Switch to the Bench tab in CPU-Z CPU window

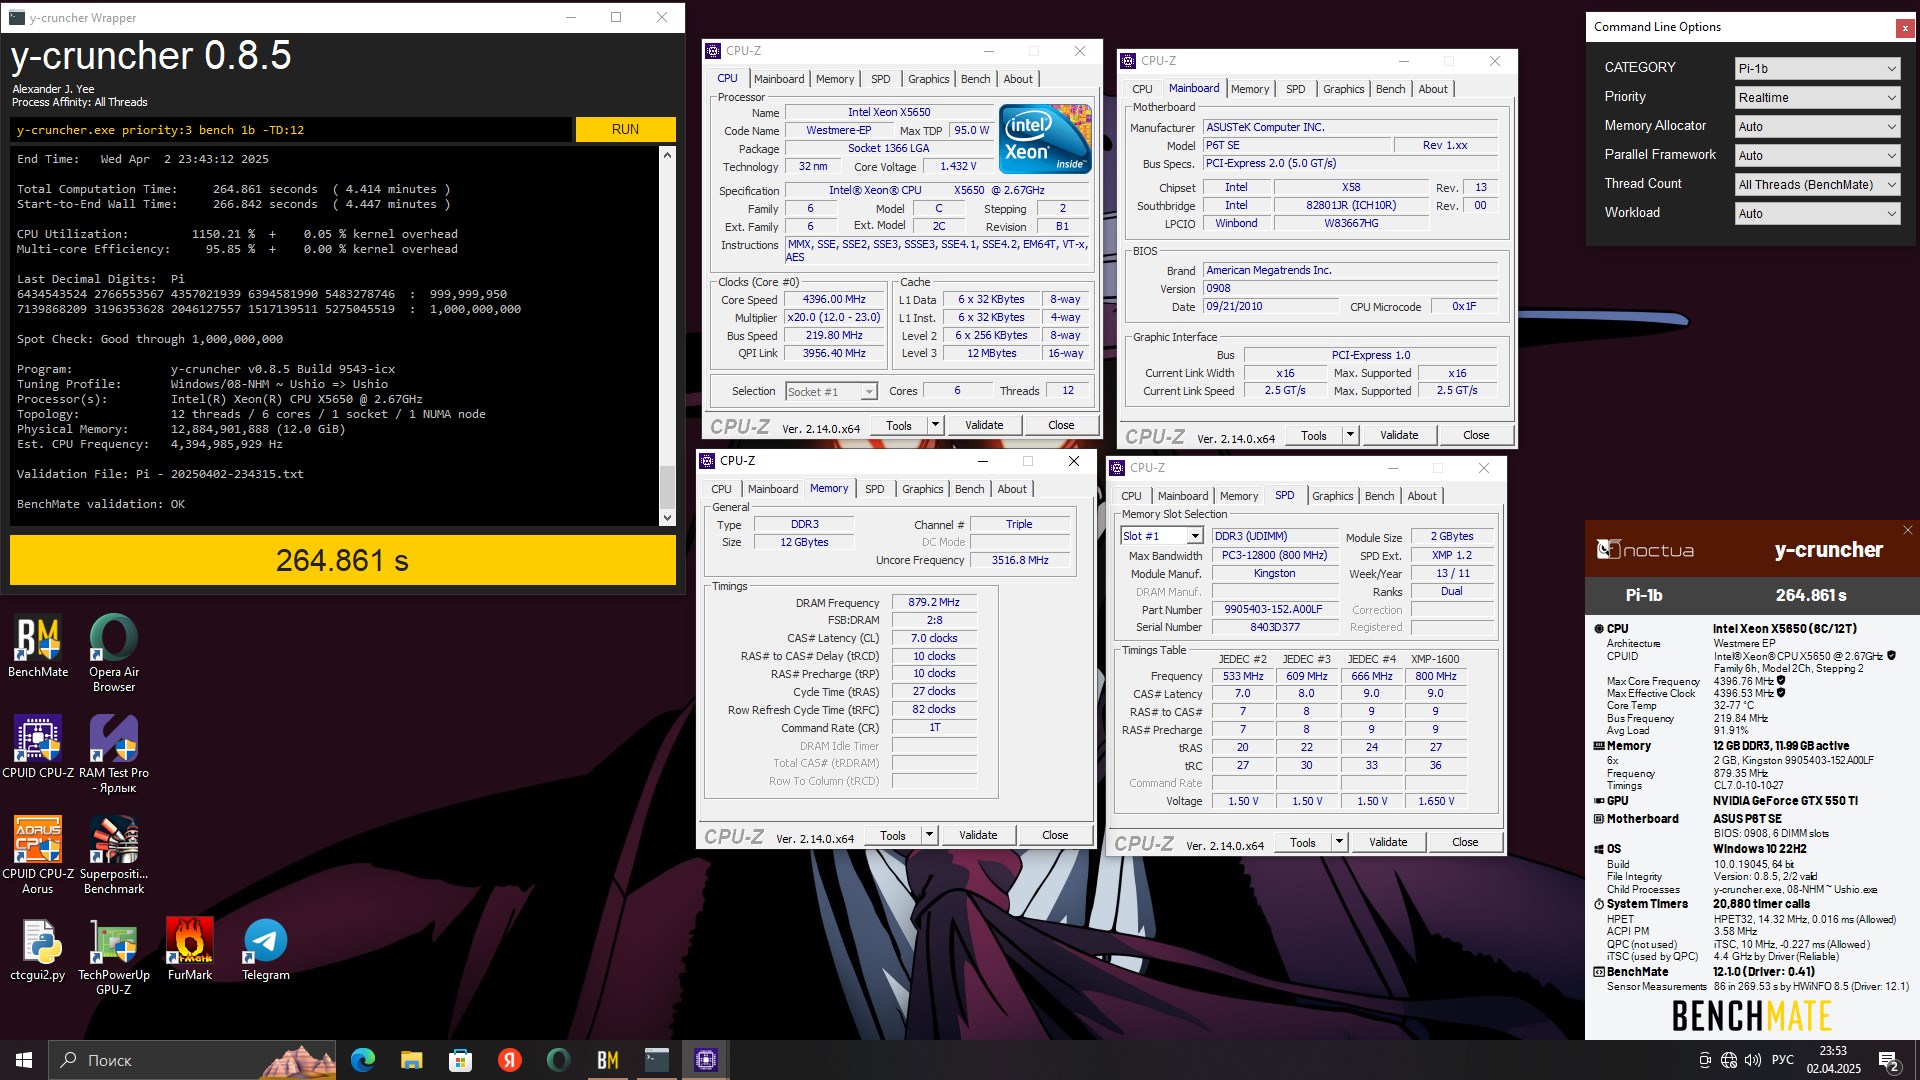click(x=975, y=79)
